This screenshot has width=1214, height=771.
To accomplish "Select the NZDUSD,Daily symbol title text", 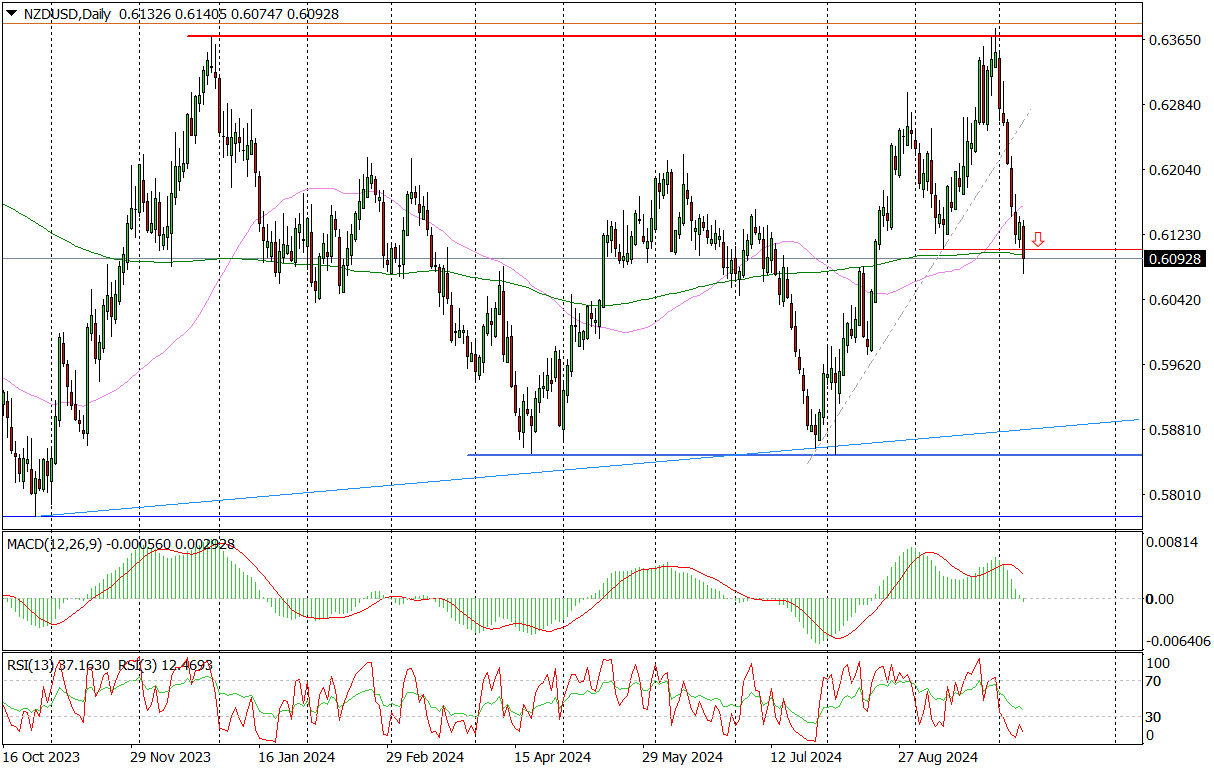I will [x=65, y=14].
